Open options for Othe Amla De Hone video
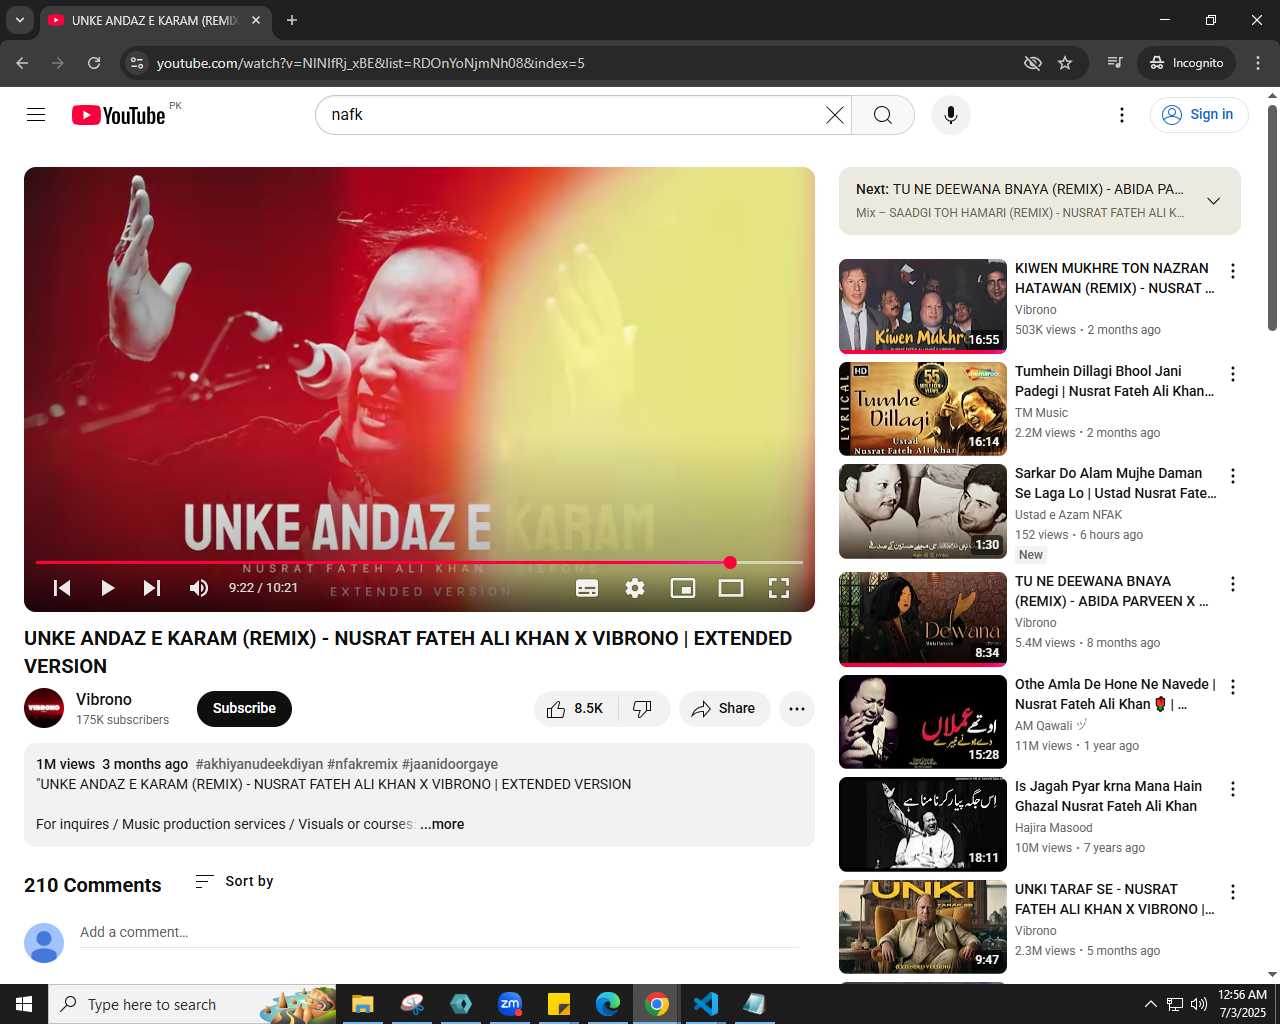The width and height of the screenshot is (1280, 1024). point(1233,687)
